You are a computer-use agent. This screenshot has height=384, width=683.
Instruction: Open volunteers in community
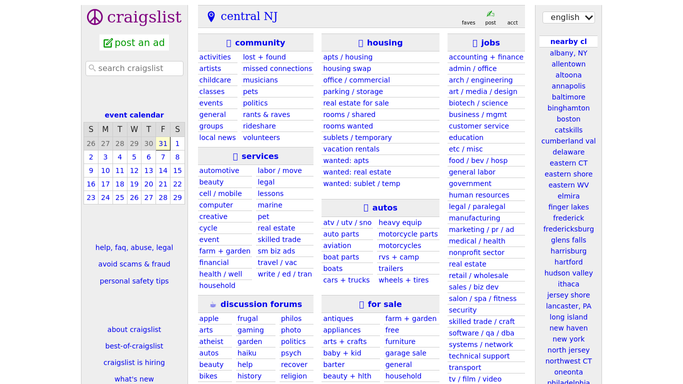point(261,138)
